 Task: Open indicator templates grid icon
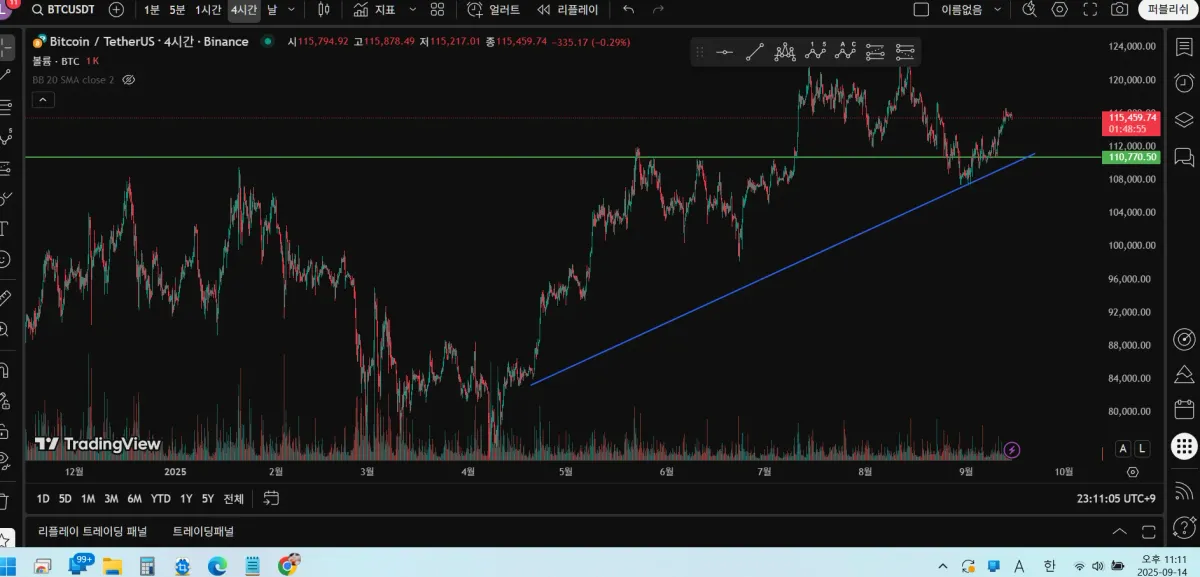coord(437,9)
